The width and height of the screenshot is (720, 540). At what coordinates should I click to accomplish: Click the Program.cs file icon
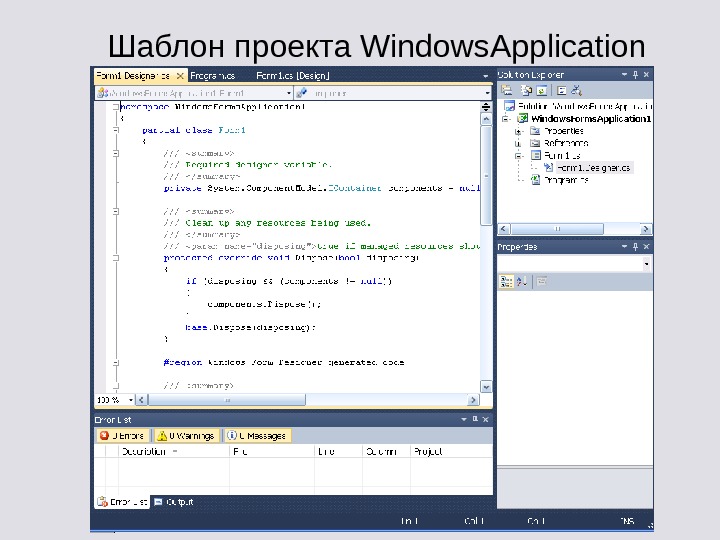click(x=535, y=180)
